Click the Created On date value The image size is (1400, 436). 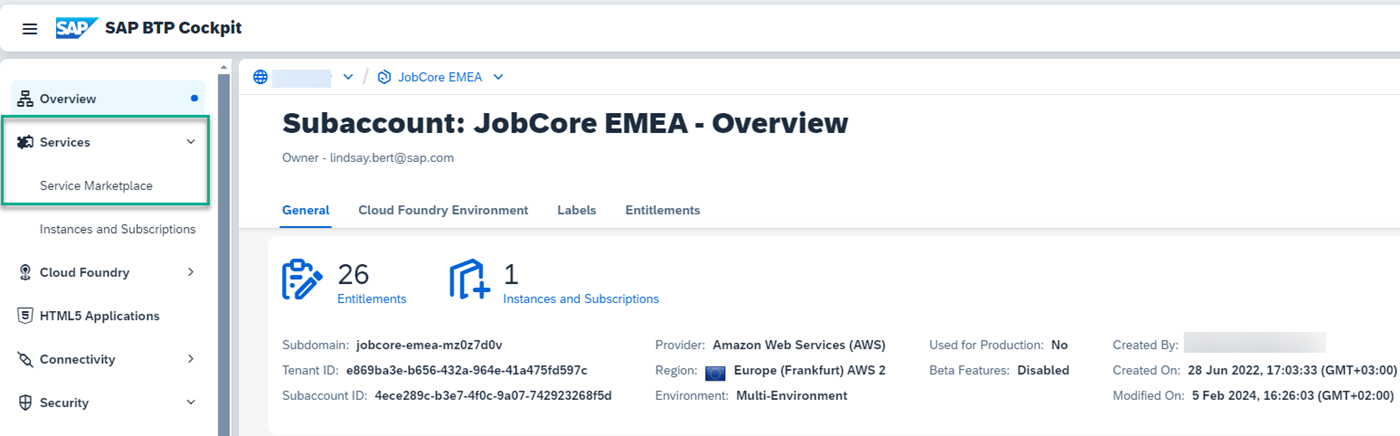point(1291,370)
